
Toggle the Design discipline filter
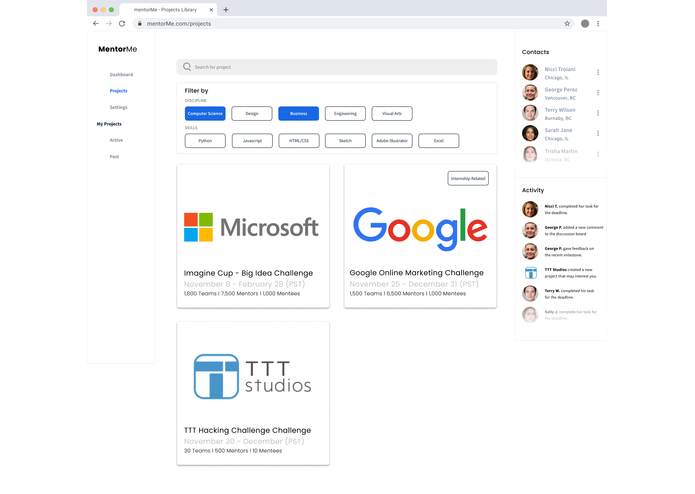252,113
